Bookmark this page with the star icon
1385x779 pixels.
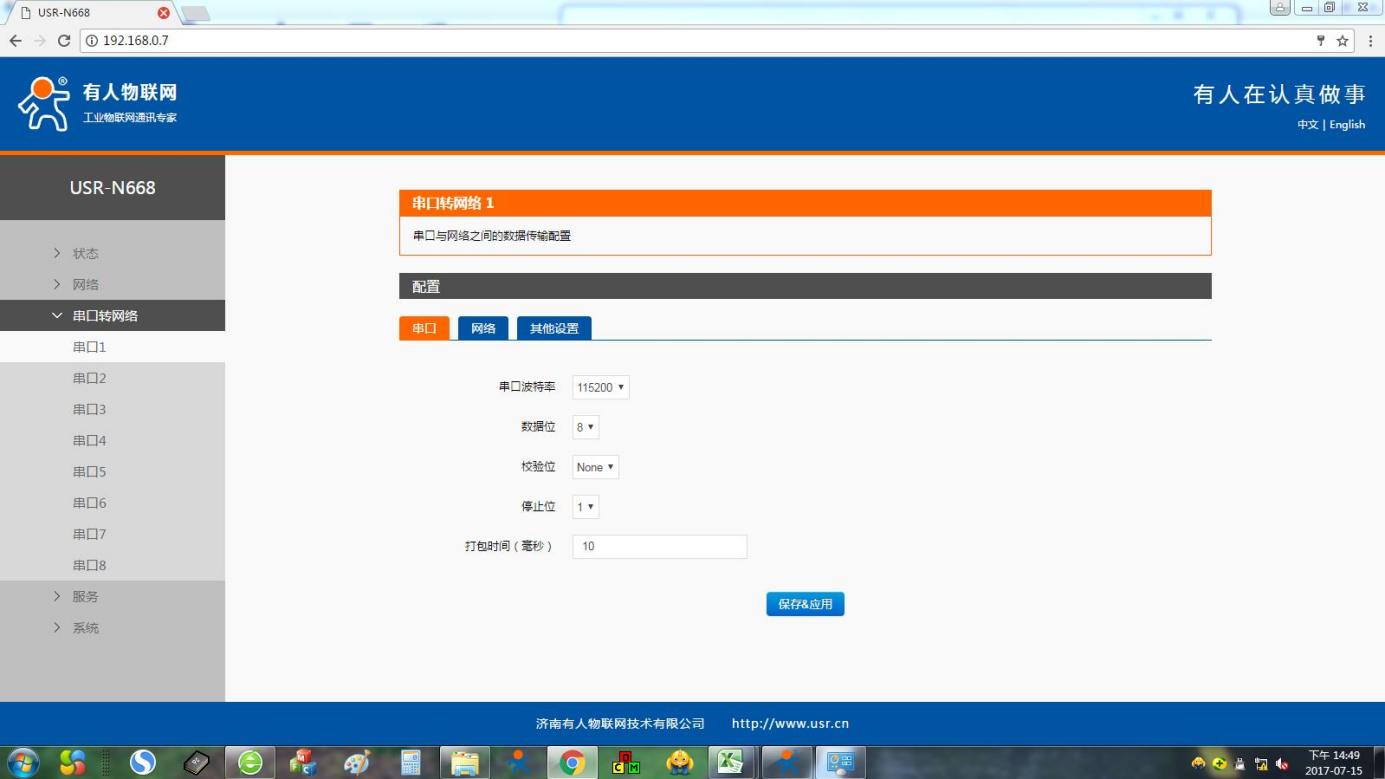click(1343, 41)
